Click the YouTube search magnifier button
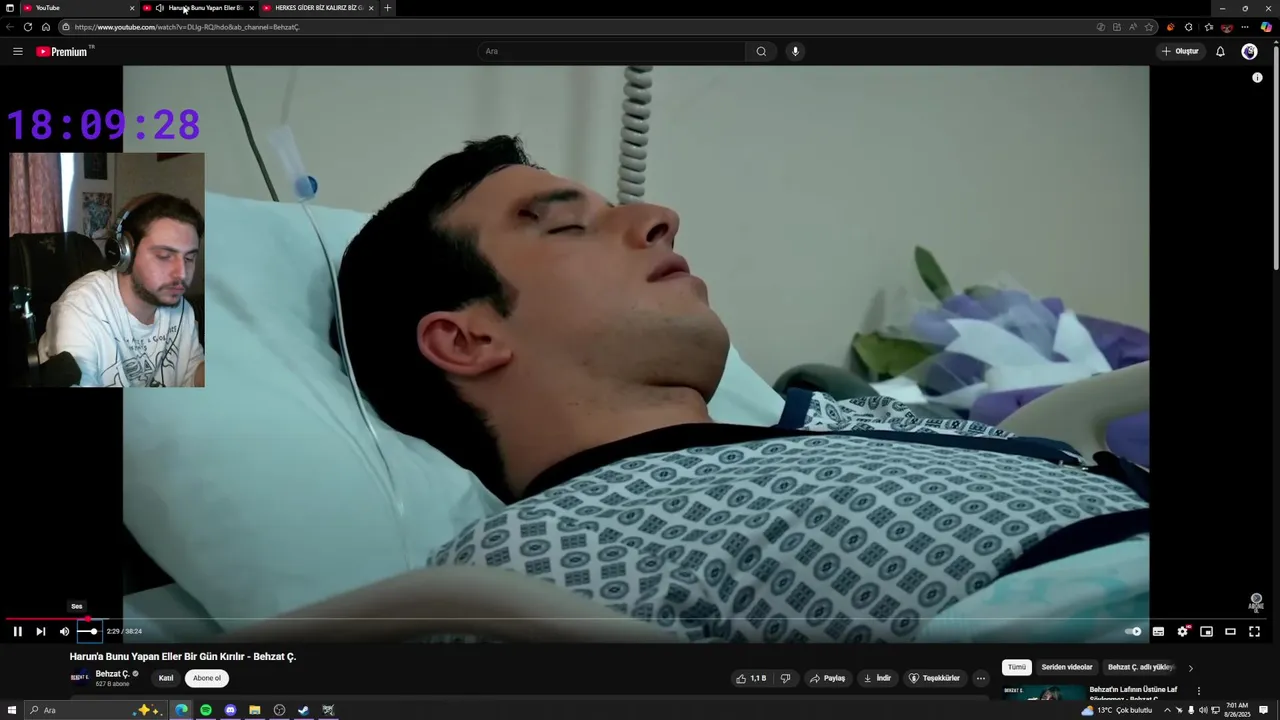The image size is (1280, 720). coord(761,51)
